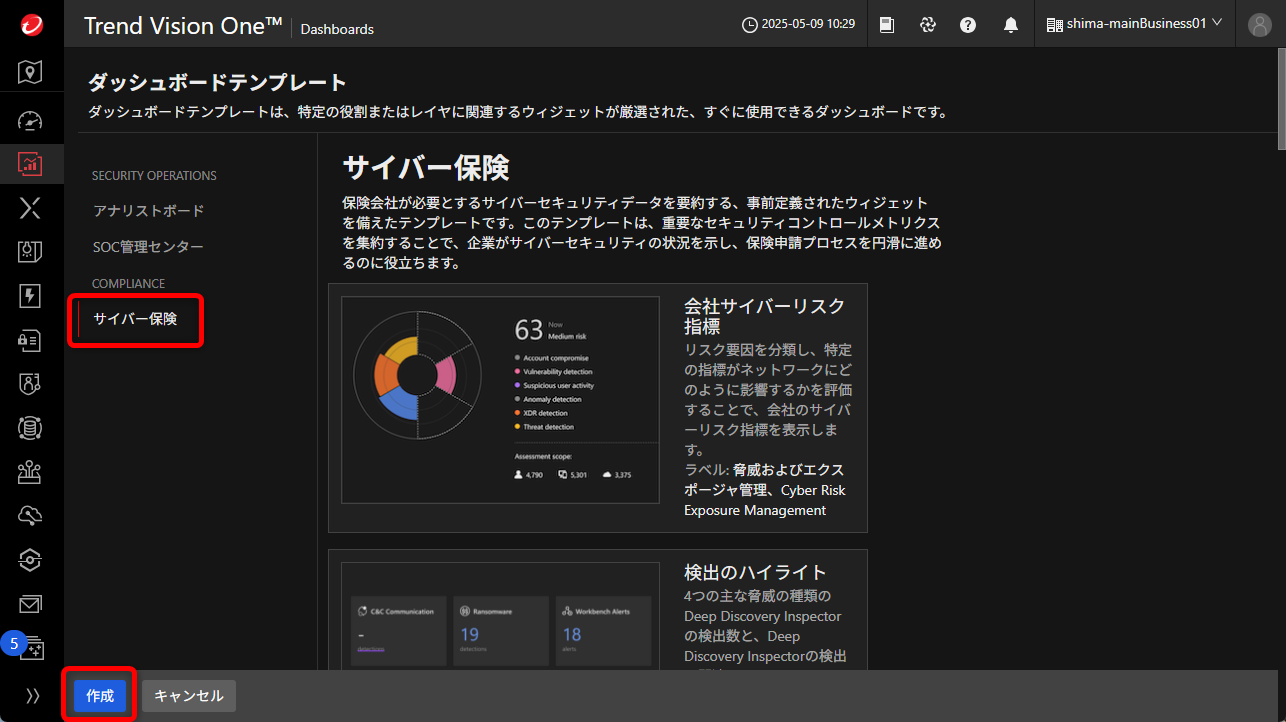Viewport: 1286px width, 722px height.
Task: Click the 会社サイバーリスク指標 widget preview thumbnail
Action: coord(500,400)
